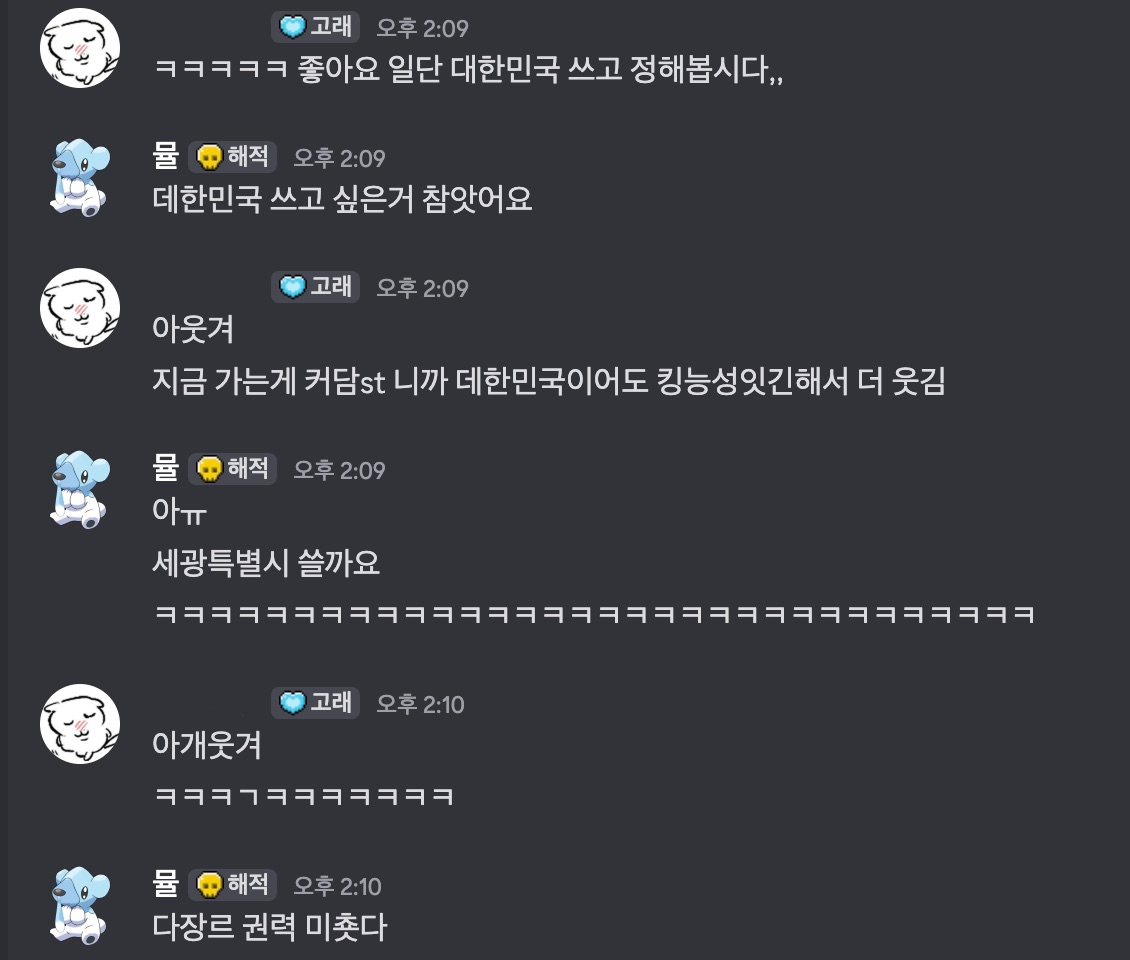Screen dimensions: 1130x960
Task: Click white cat avatar next to "아개웃겨"
Action: (x=80, y=724)
